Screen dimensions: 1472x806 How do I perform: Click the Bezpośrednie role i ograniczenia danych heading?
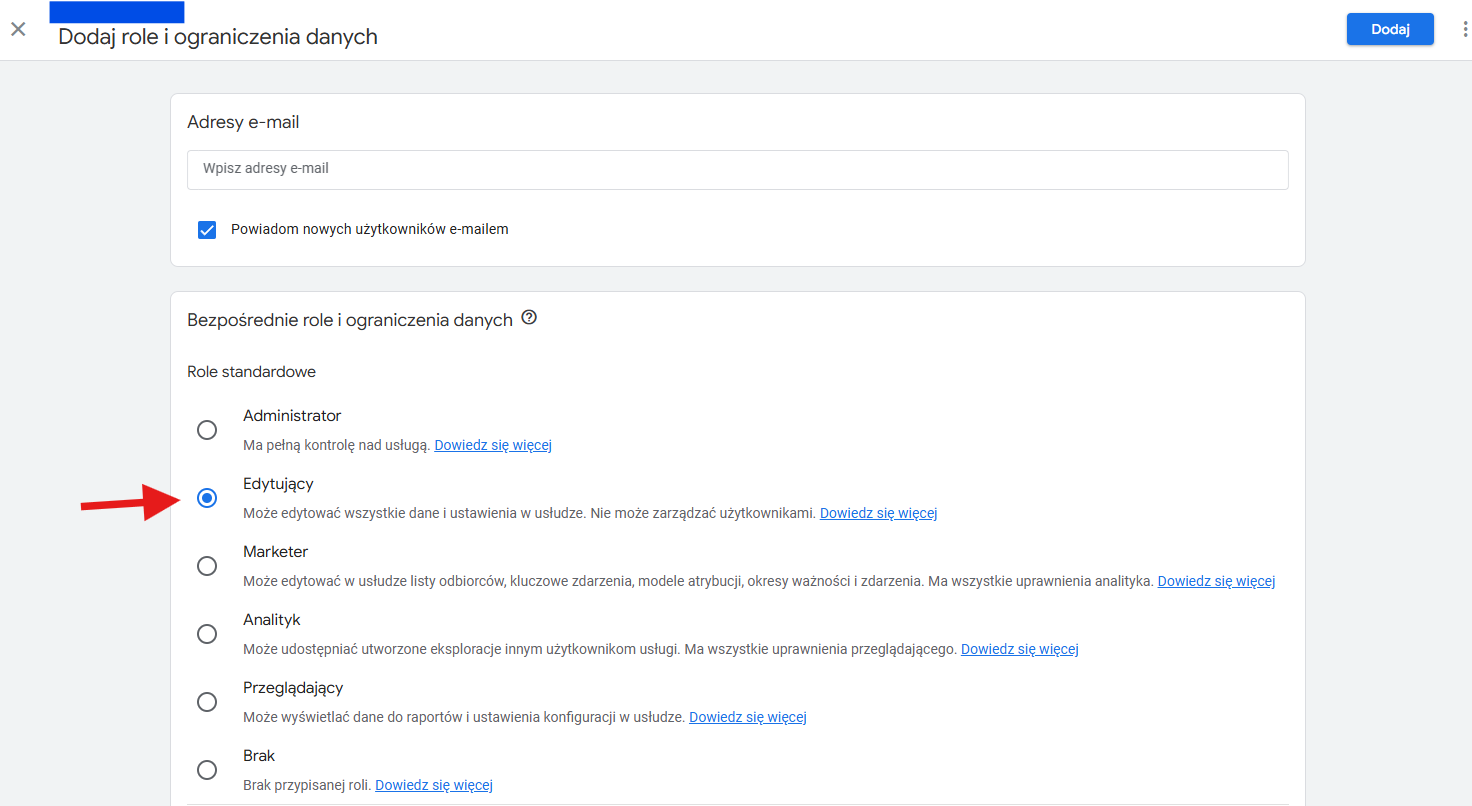pos(350,320)
